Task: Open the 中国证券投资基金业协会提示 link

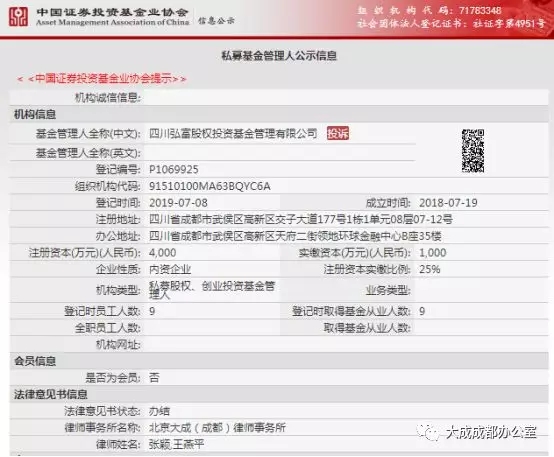Action: pyautogui.click(x=102, y=78)
